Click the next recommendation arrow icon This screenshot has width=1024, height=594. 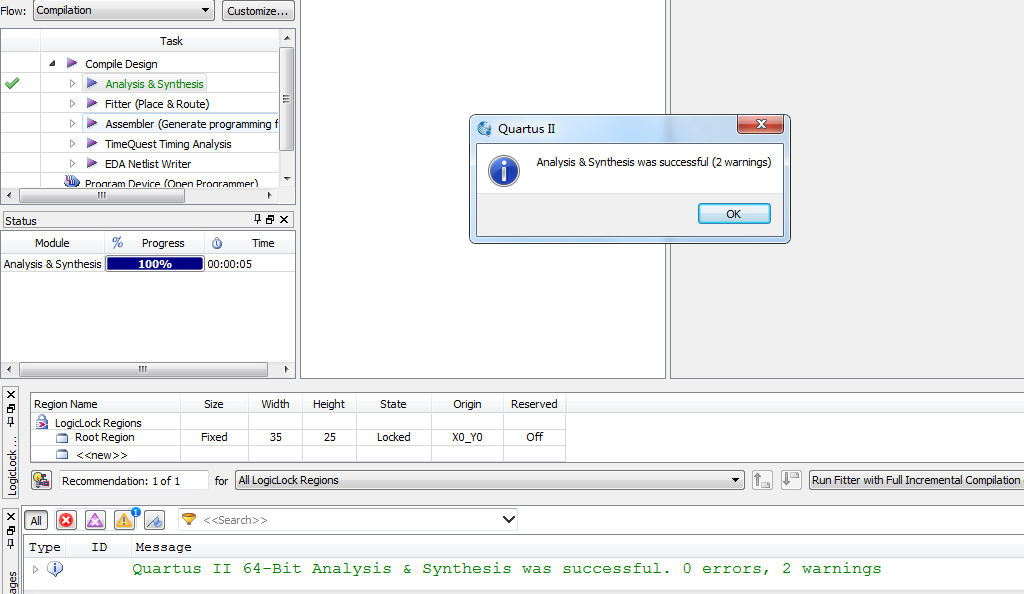coord(791,480)
